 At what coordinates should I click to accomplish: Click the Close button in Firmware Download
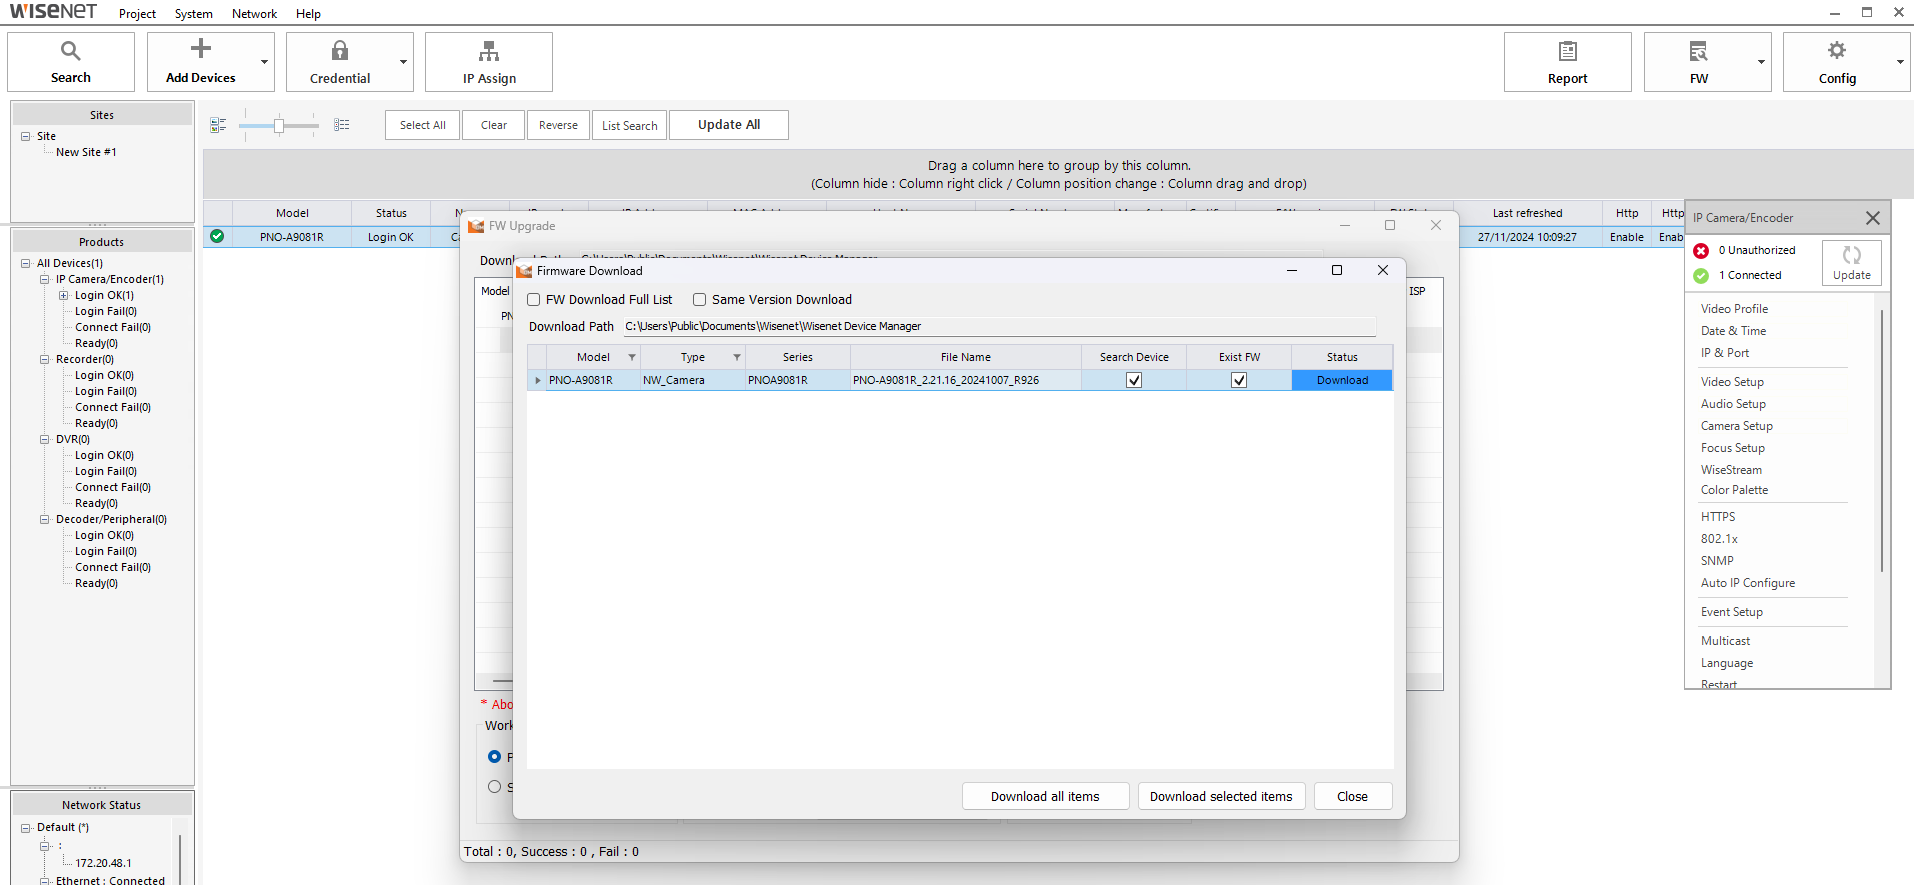(x=1352, y=796)
